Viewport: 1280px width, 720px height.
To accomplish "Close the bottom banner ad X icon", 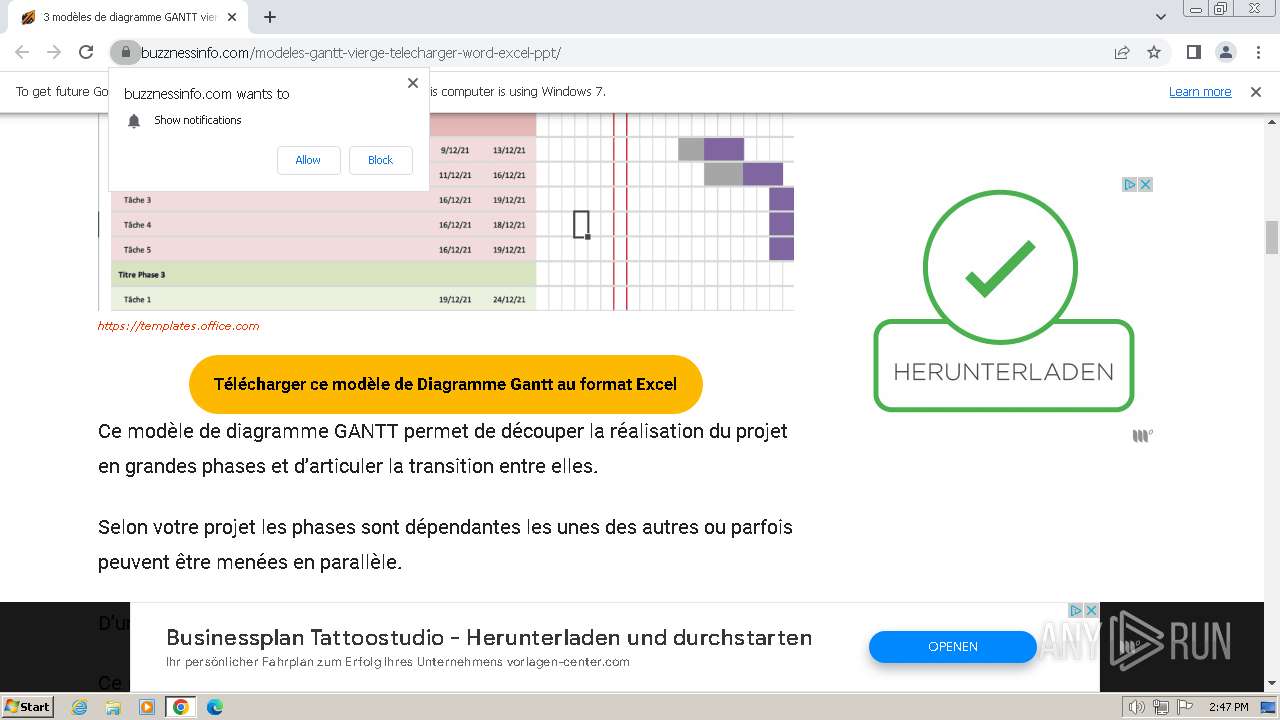I will tap(1091, 610).
